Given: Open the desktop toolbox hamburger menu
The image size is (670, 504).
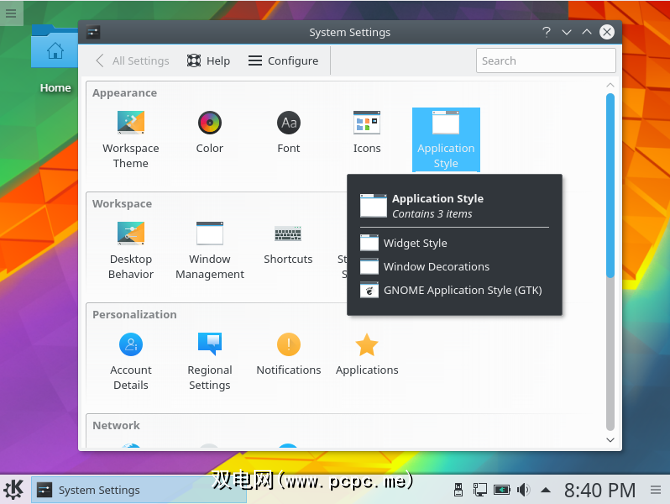Looking at the screenshot, I should coord(11,13).
